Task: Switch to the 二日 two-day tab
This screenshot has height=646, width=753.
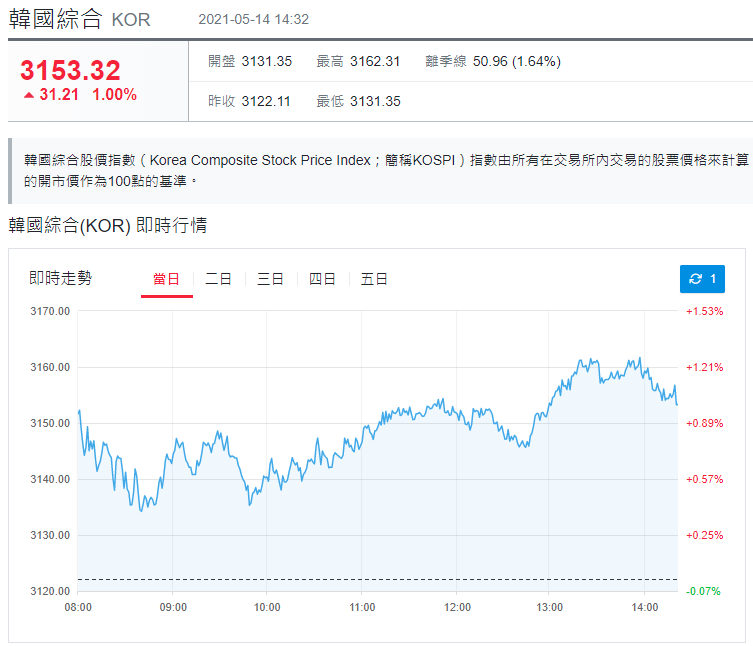Action: 219,279
